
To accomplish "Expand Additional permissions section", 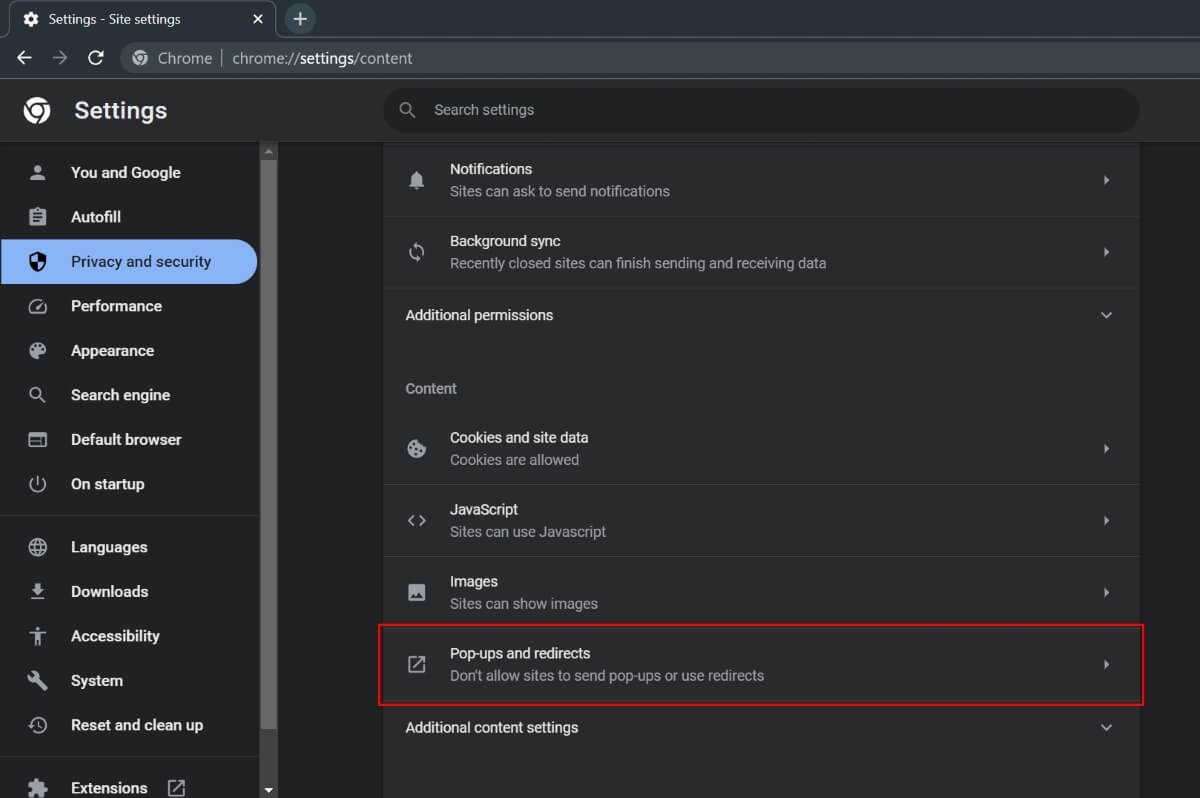I will pyautogui.click(x=1106, y=314).
